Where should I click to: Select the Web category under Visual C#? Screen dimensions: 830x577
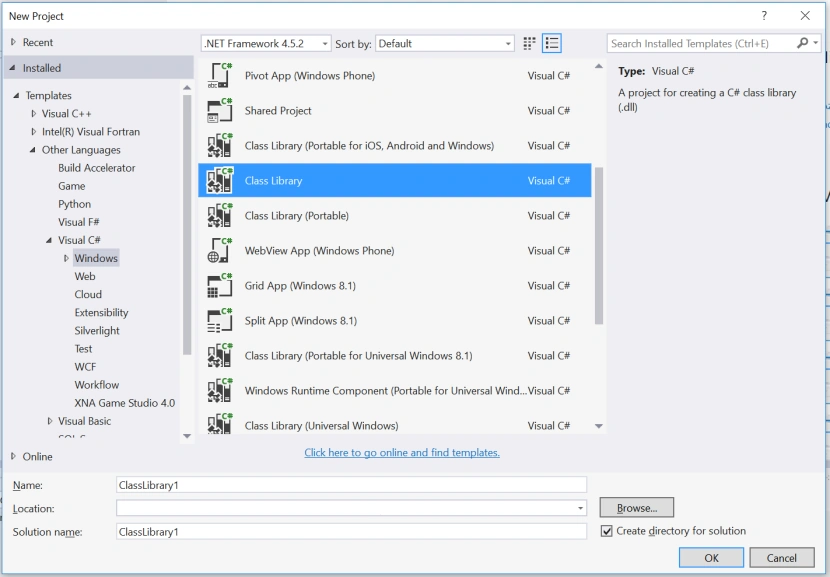85,276
